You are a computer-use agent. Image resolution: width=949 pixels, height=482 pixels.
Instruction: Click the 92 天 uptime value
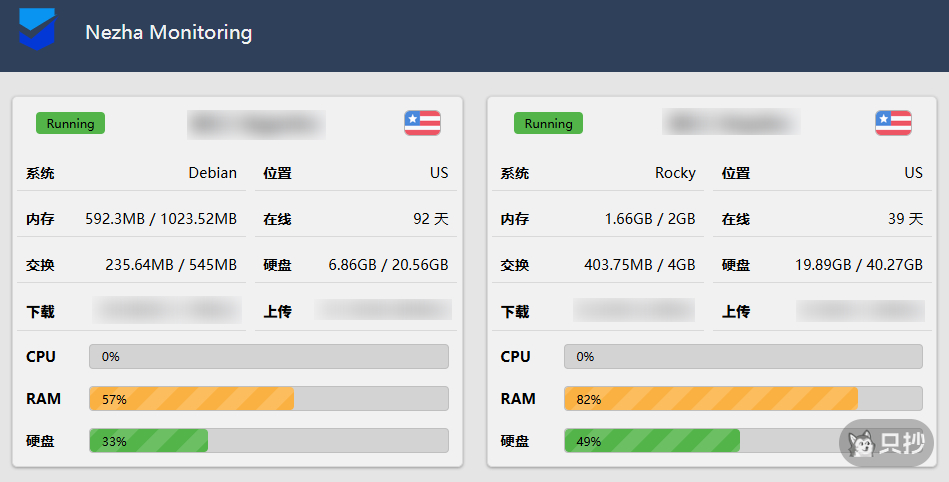click(431, 219)
